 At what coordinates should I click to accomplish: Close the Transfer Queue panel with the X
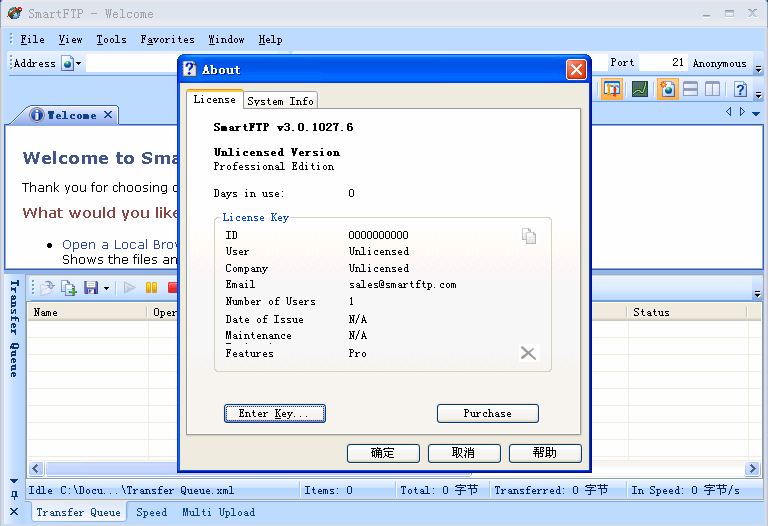[14, 511]
